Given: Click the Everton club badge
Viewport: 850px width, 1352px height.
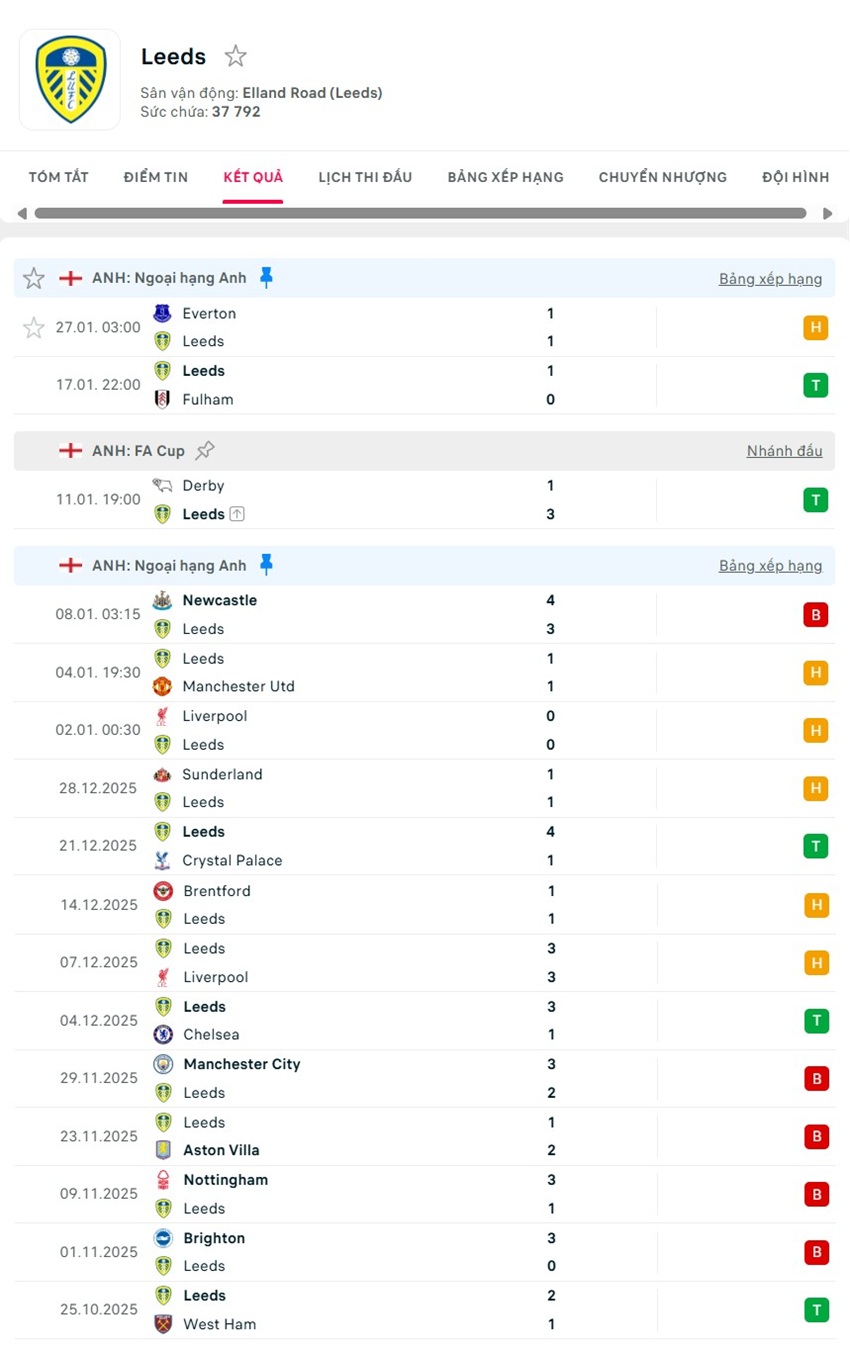Looking at the screenshot, I should pyautogui.click(x=163, y=313).
